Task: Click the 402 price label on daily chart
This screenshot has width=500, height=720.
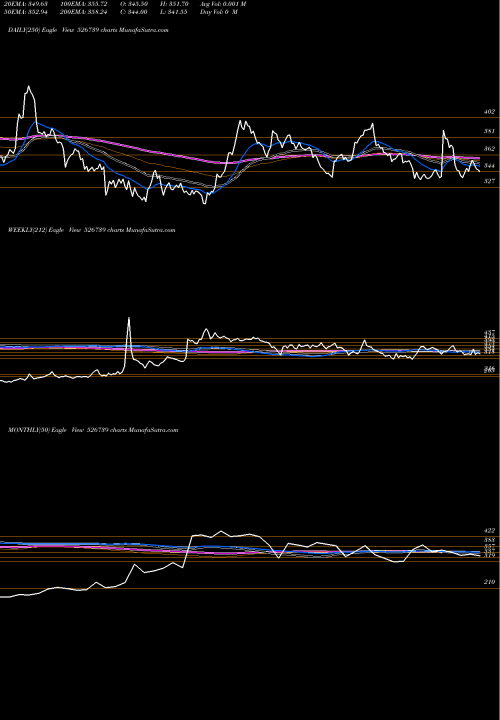Action: coord(489,112)
